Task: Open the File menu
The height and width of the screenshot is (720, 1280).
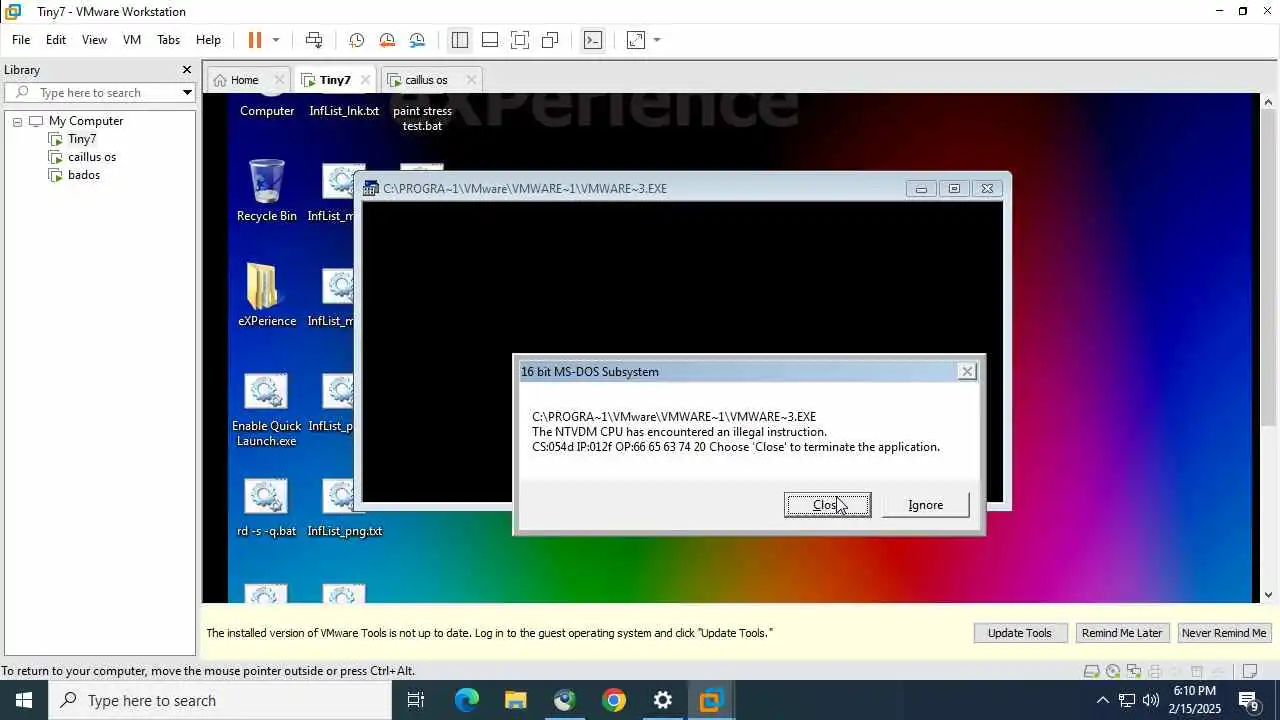Action: point(21,40)
